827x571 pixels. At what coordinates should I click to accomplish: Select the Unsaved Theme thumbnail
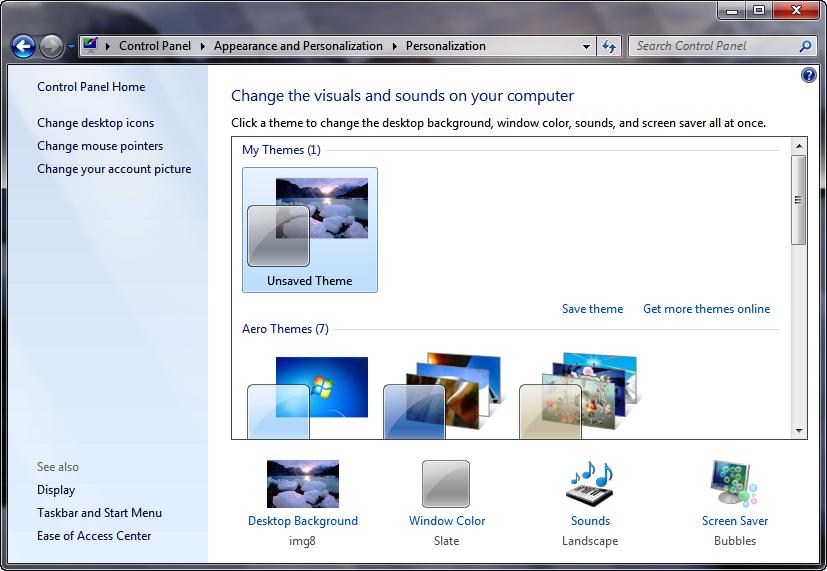click(x=310, y=230)
